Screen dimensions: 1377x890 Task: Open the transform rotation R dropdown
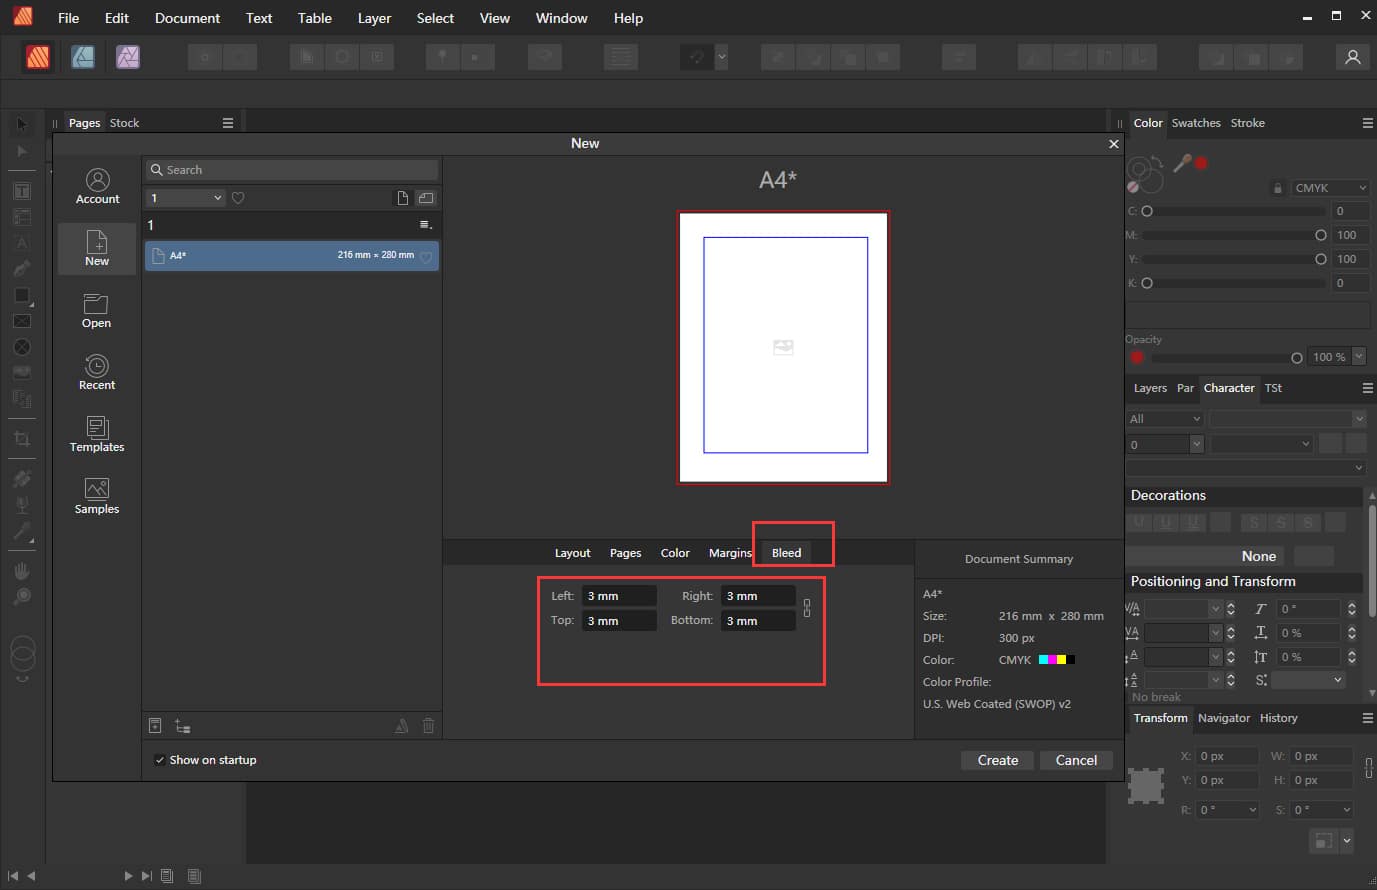click(x=1225, y=810)
